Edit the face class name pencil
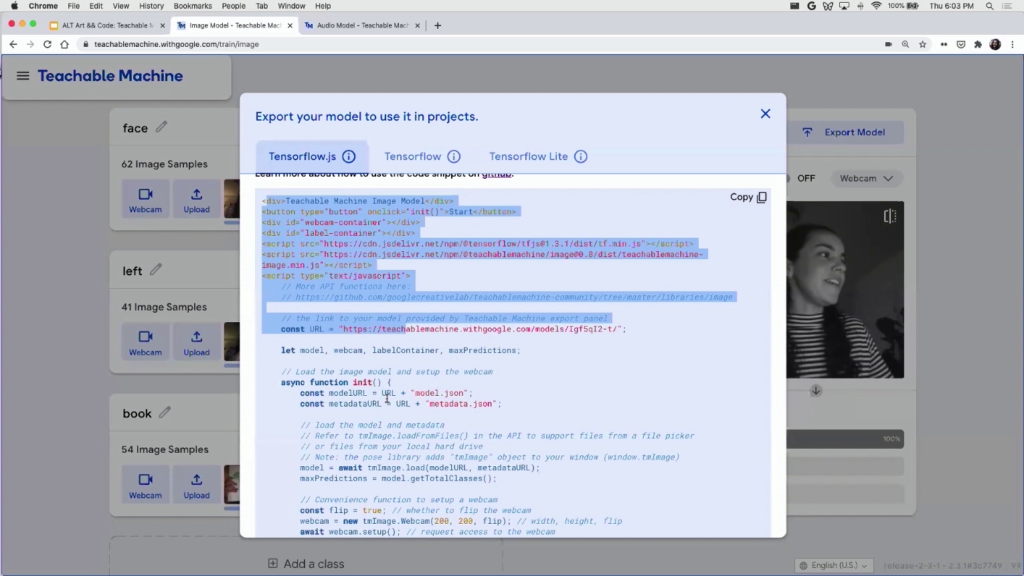Viewport: 1024px width, 576px height. pos(161,127)
